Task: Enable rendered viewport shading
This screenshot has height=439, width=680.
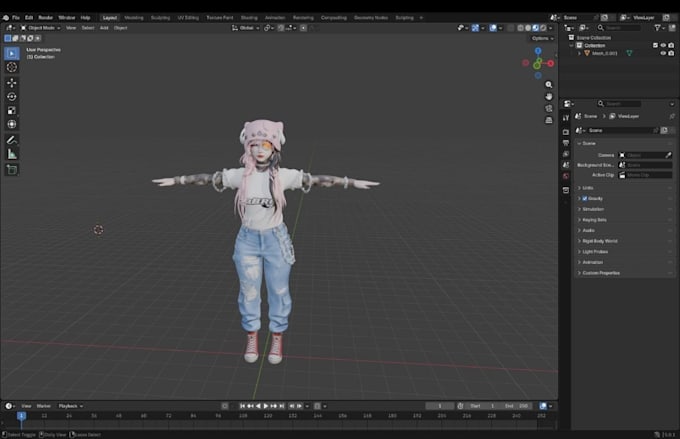Action: coord(543,28)
